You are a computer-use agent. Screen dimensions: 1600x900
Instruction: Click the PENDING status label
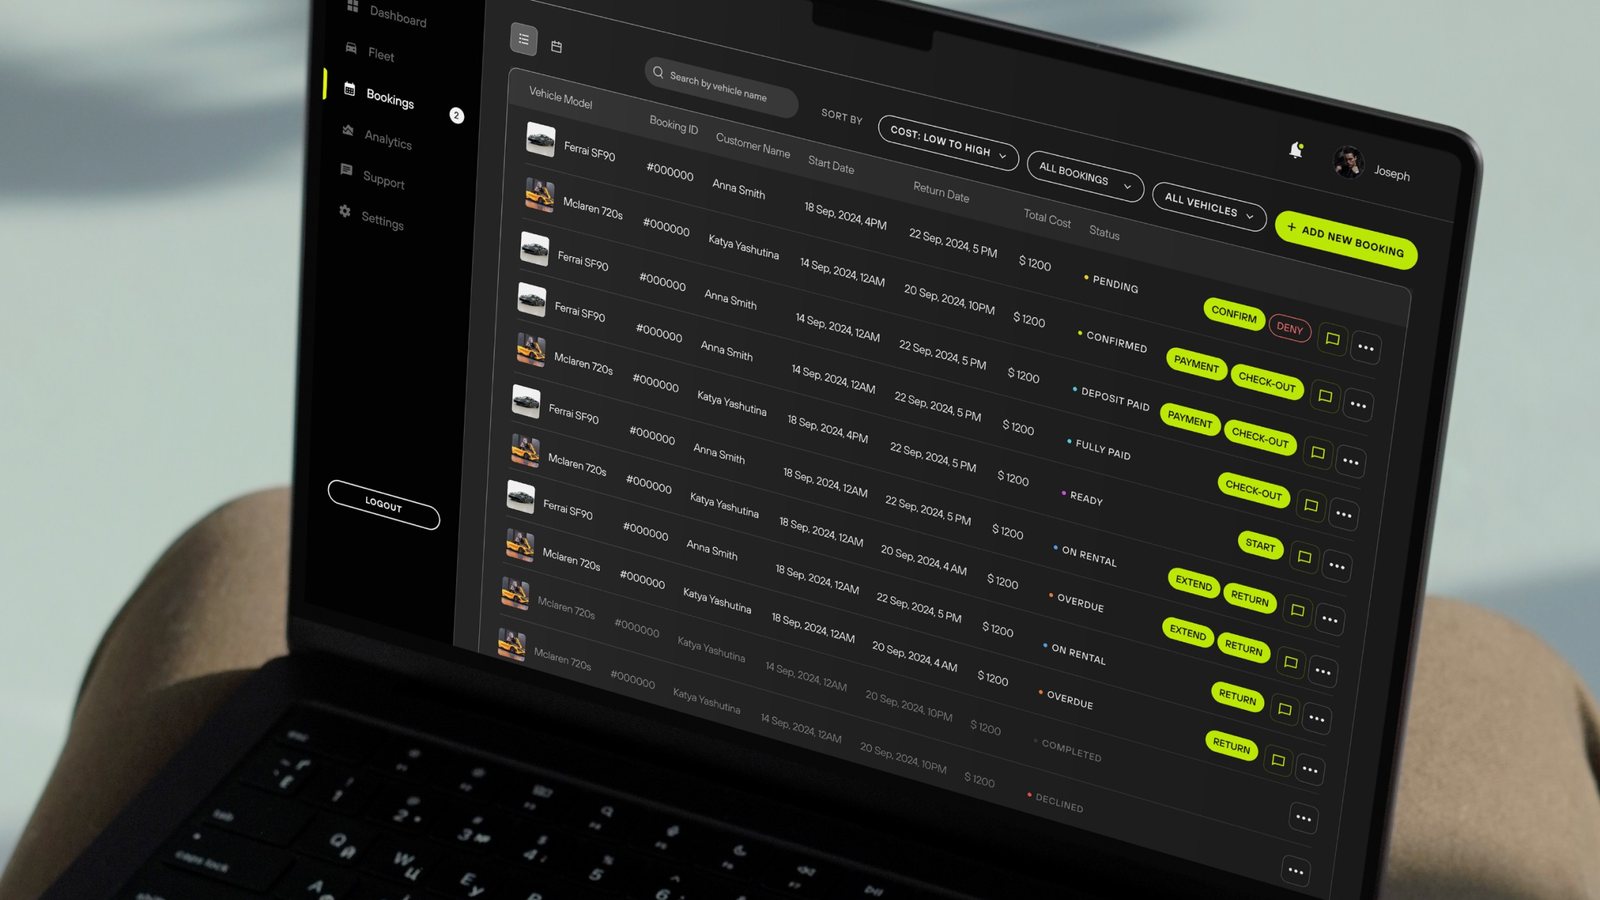1111,283
